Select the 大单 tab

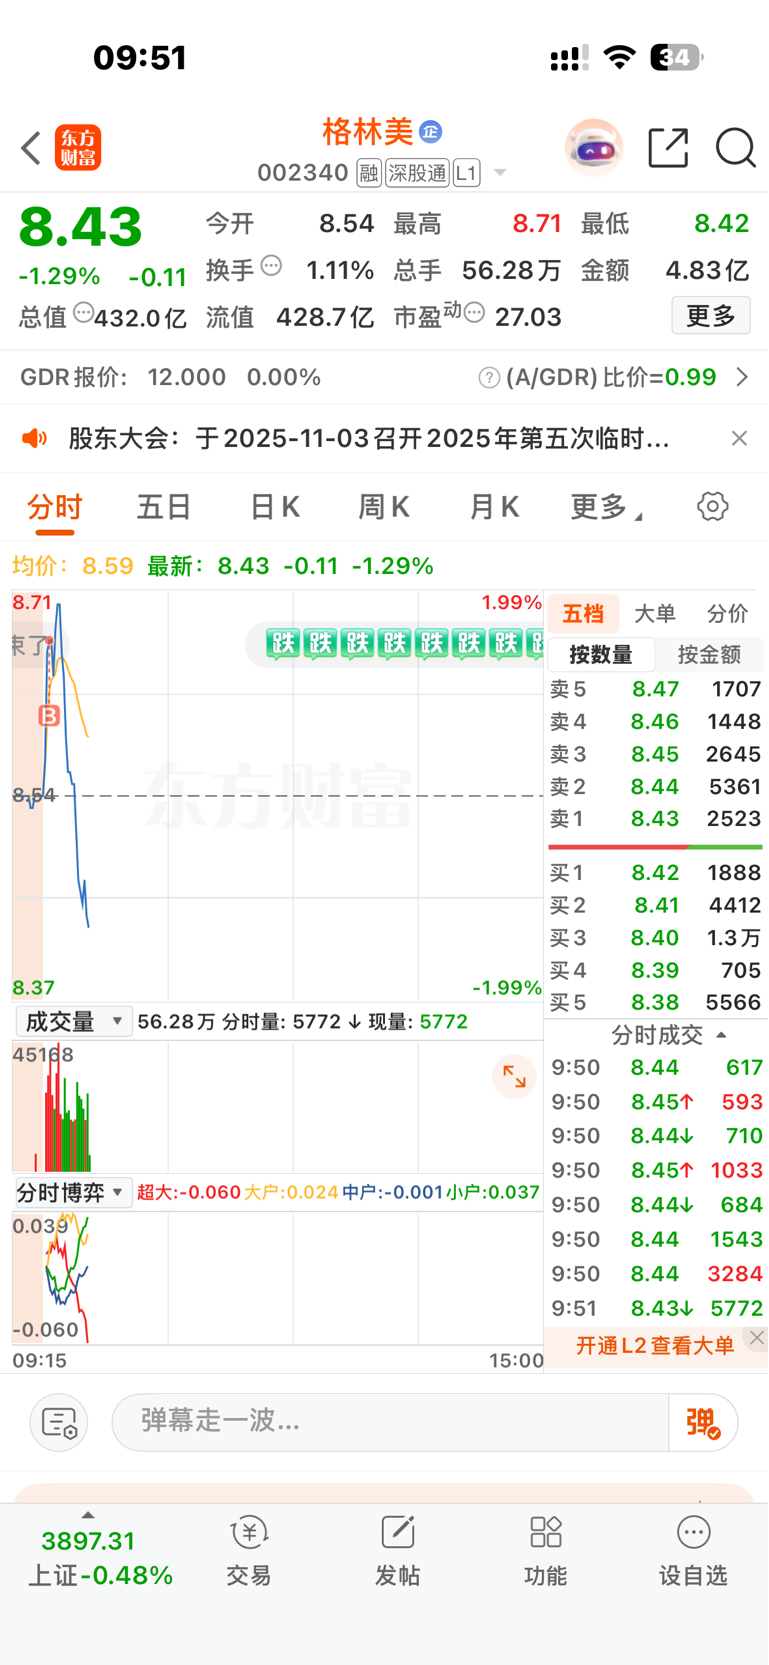coord(655,613)
